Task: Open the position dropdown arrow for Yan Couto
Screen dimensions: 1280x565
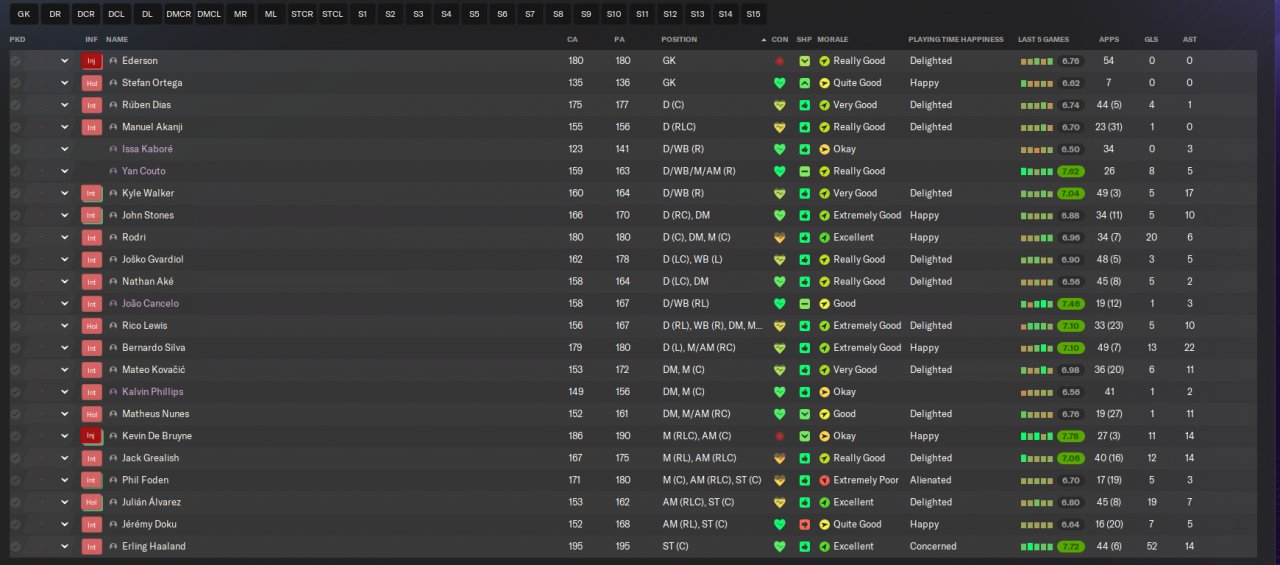Action: point(64,171)
